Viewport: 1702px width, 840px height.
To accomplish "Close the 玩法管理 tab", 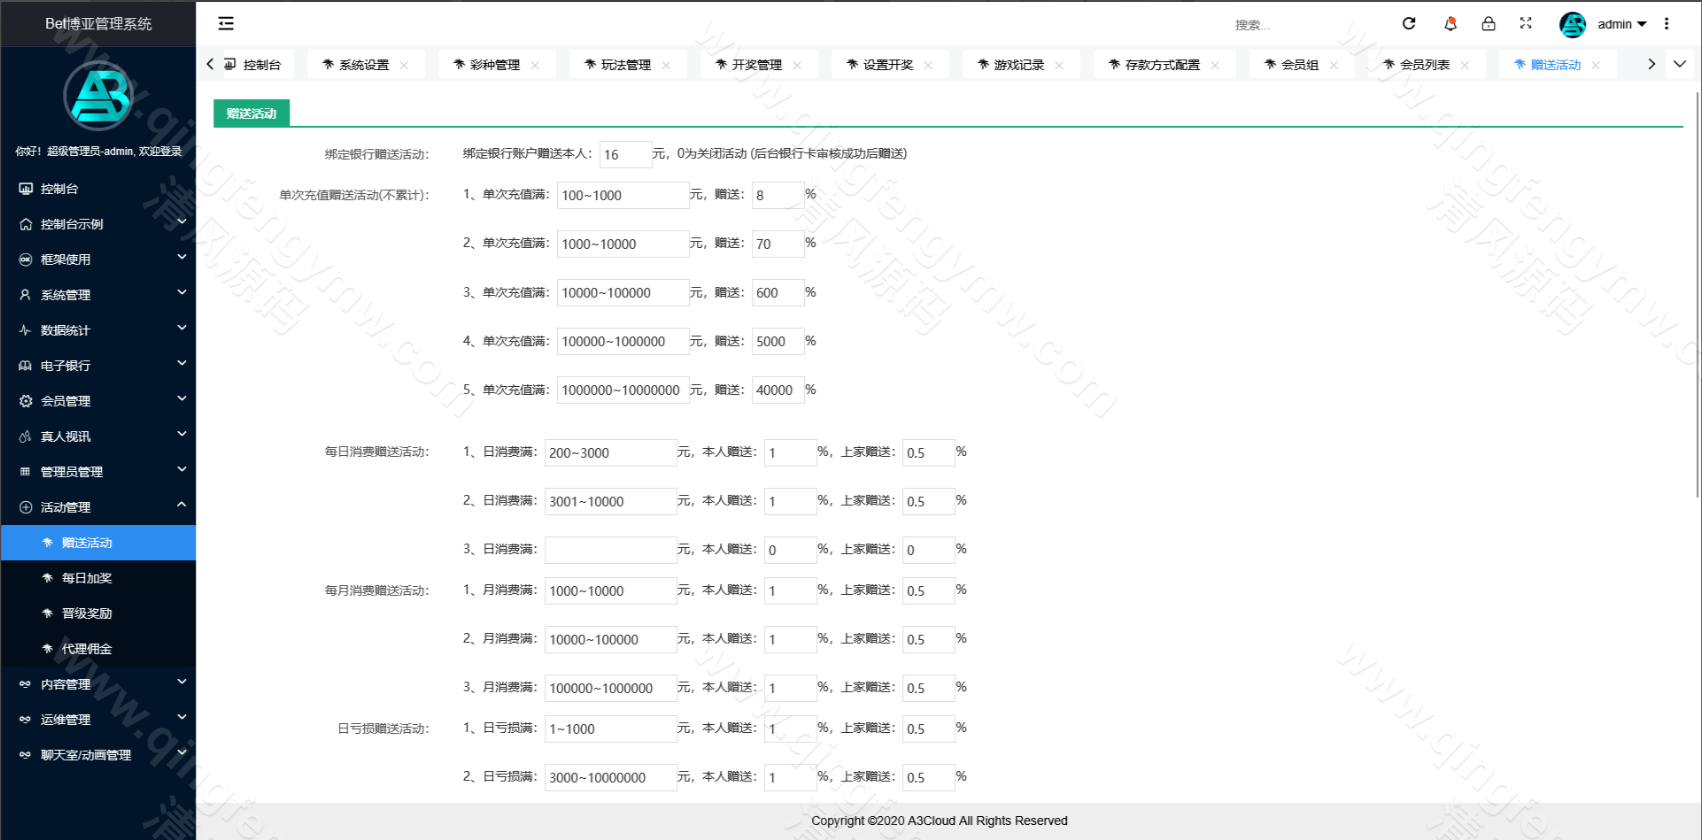I will [666, 65].
